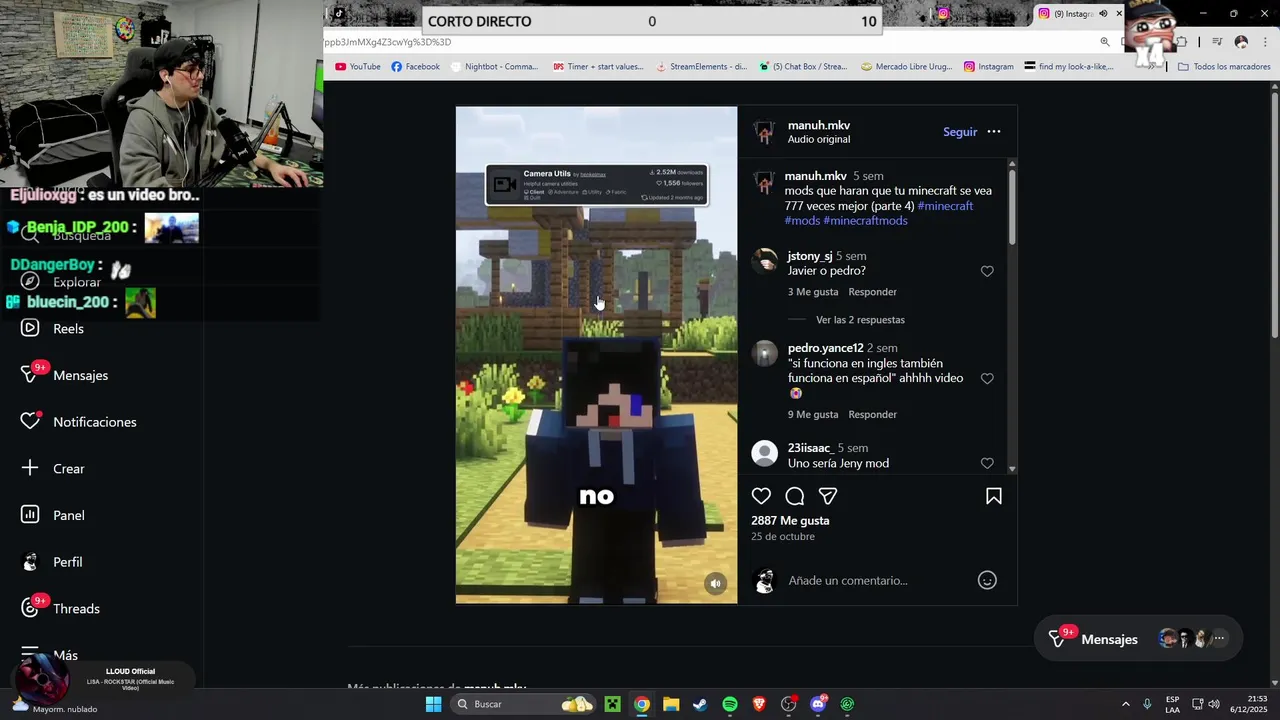The width and height of the screenshot is (1280, 720).
Task: Like the post with the heart icon
Action: pyautogui.click(x=761, y=496)
